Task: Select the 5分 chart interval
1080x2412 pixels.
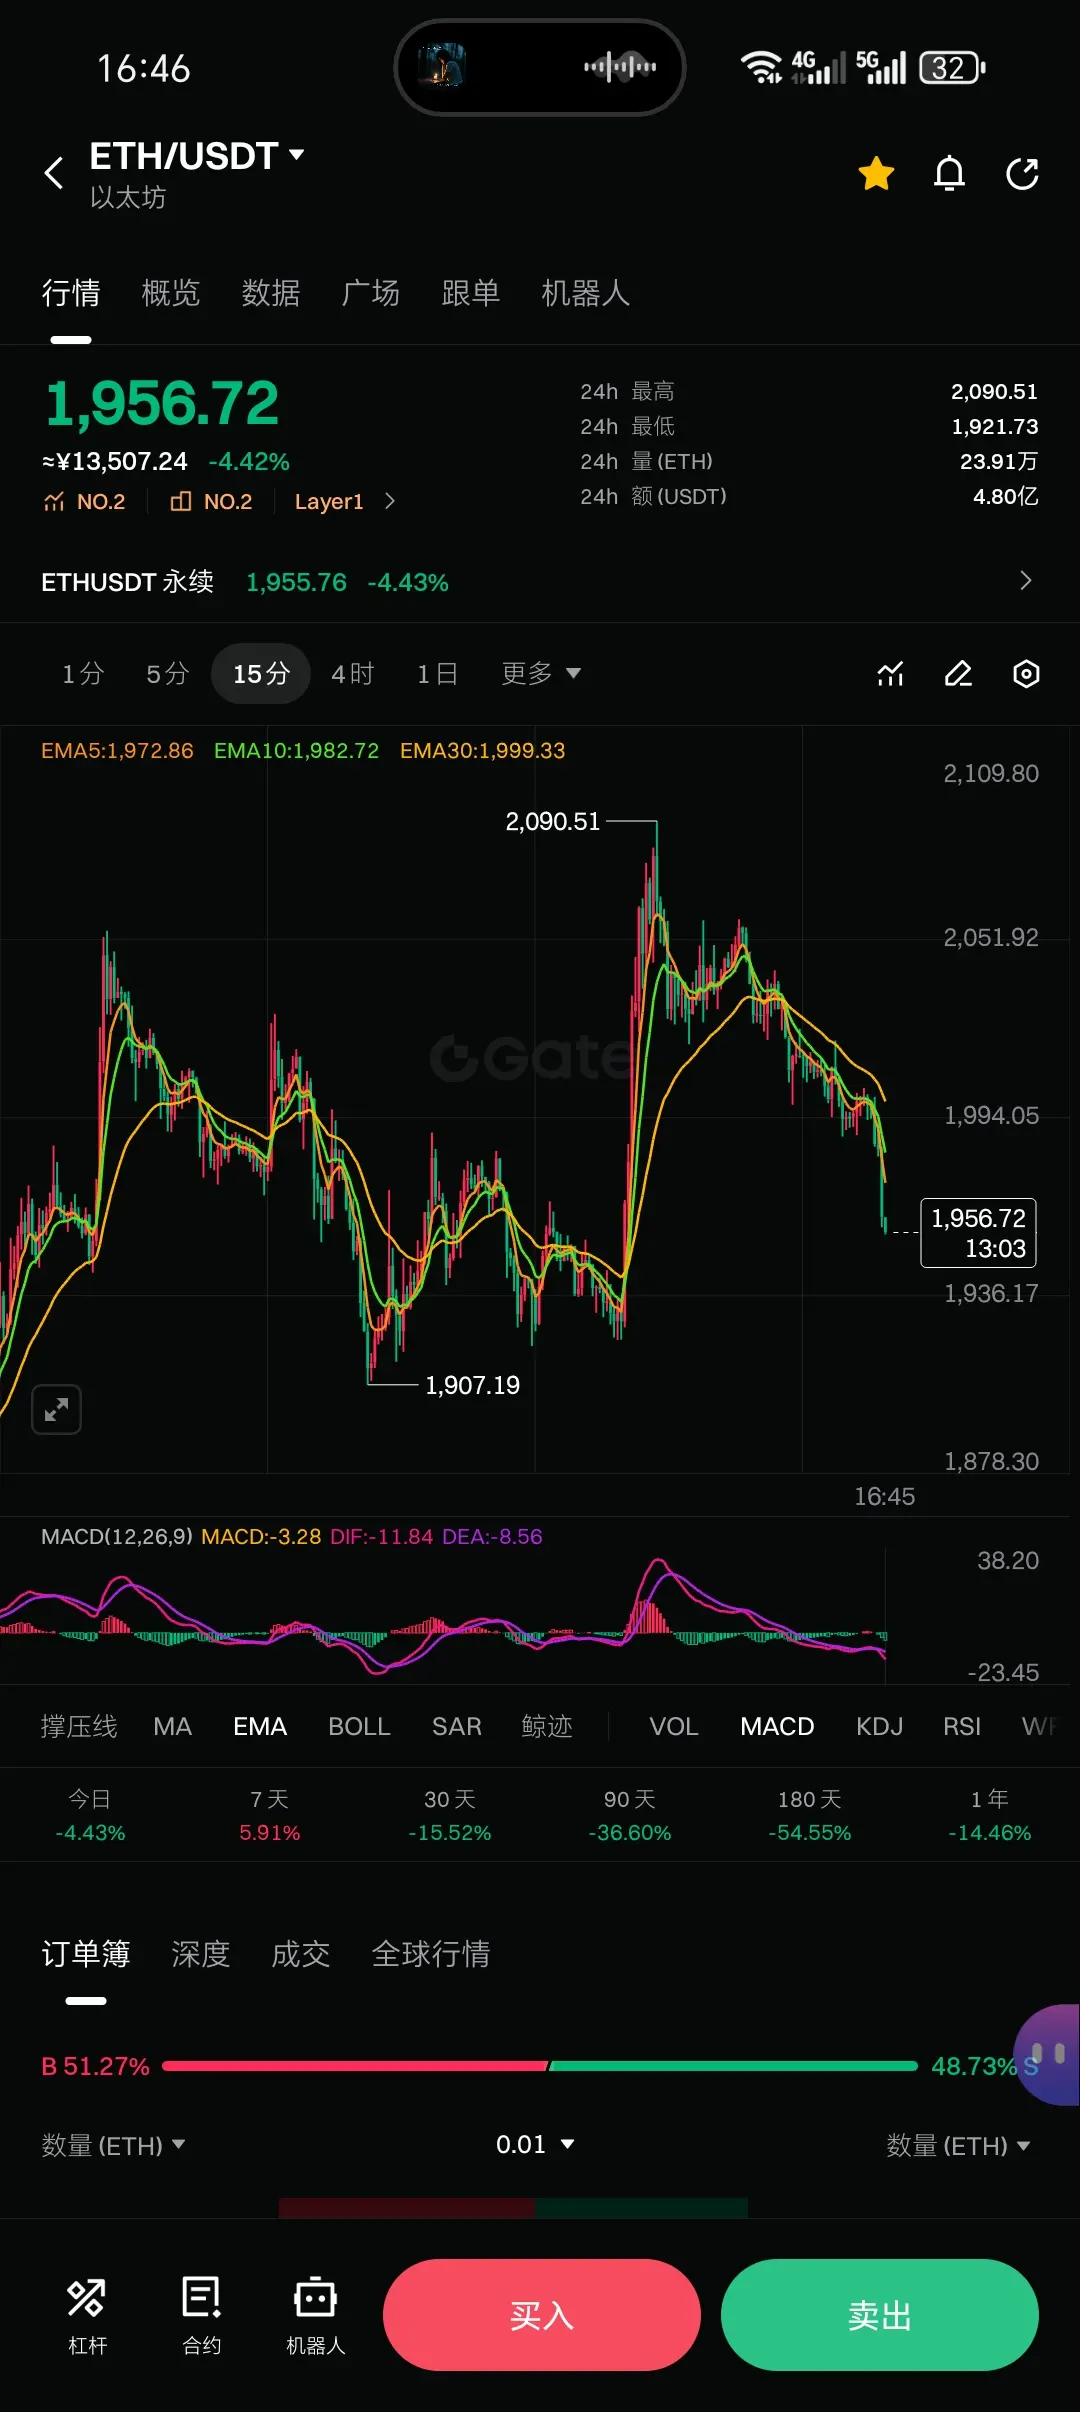Action: tap(167, 674)
